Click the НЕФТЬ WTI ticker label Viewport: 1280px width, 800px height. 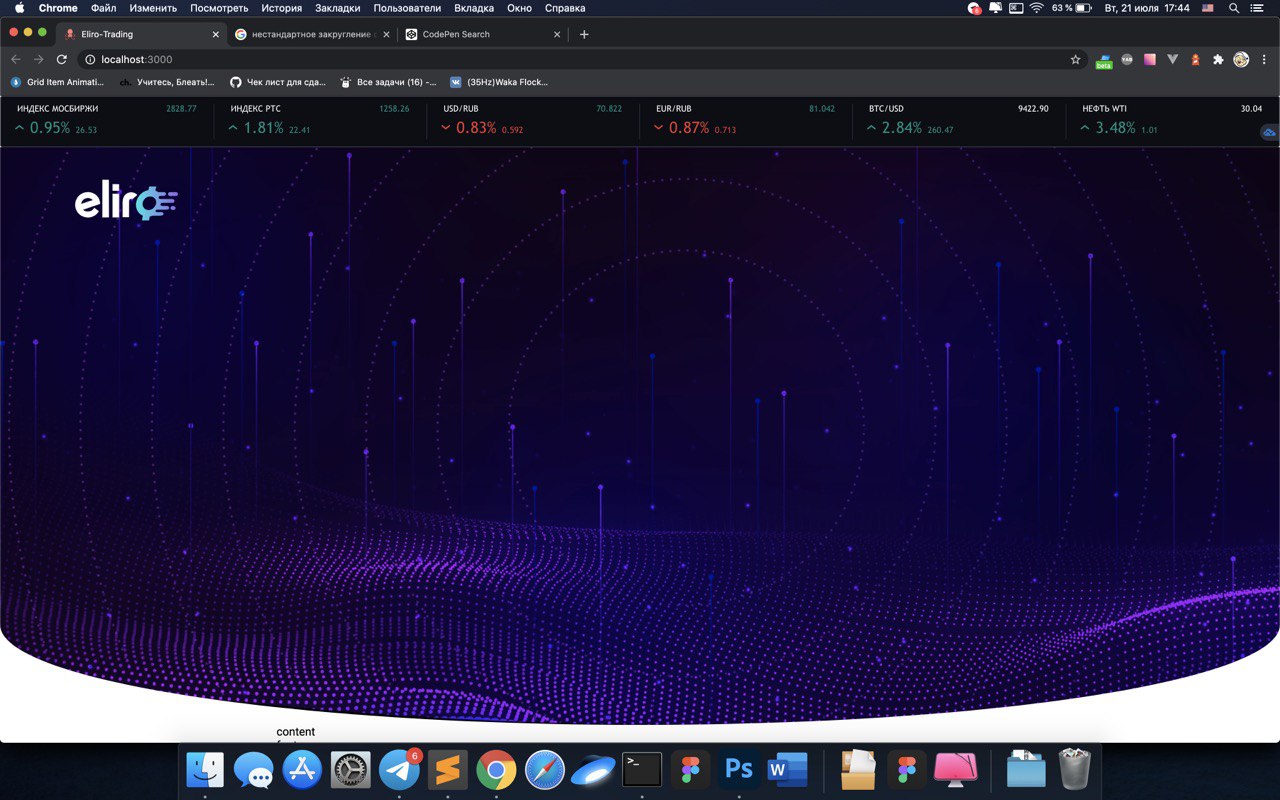1104,108
